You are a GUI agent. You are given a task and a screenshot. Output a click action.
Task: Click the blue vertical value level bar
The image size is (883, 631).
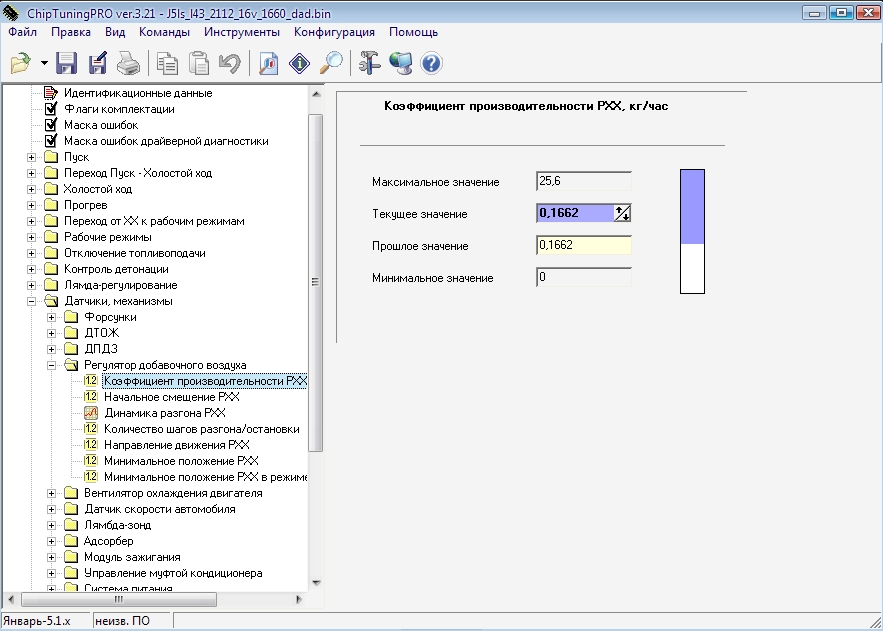pos(692,207)
